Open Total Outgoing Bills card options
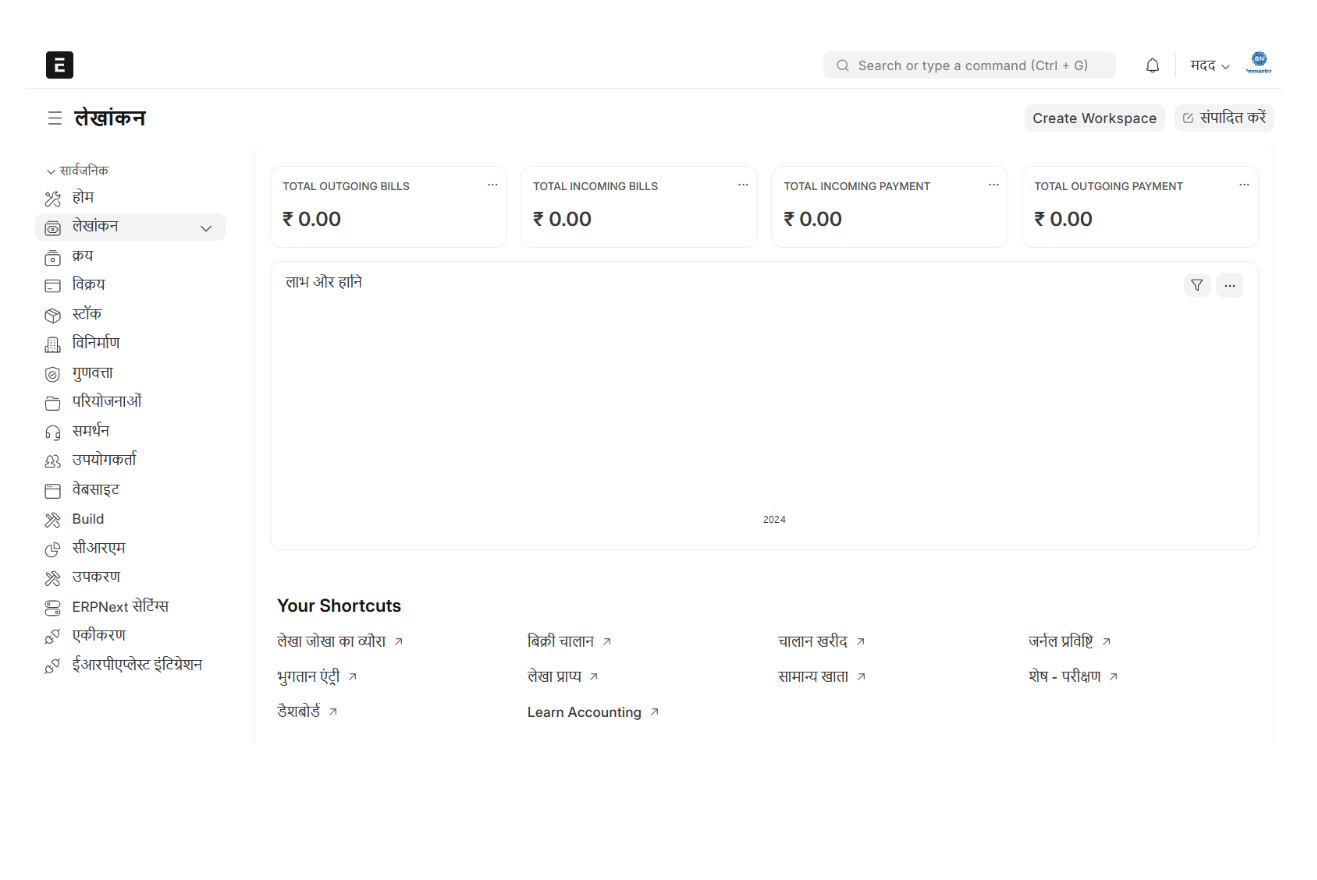 [492, 185]
